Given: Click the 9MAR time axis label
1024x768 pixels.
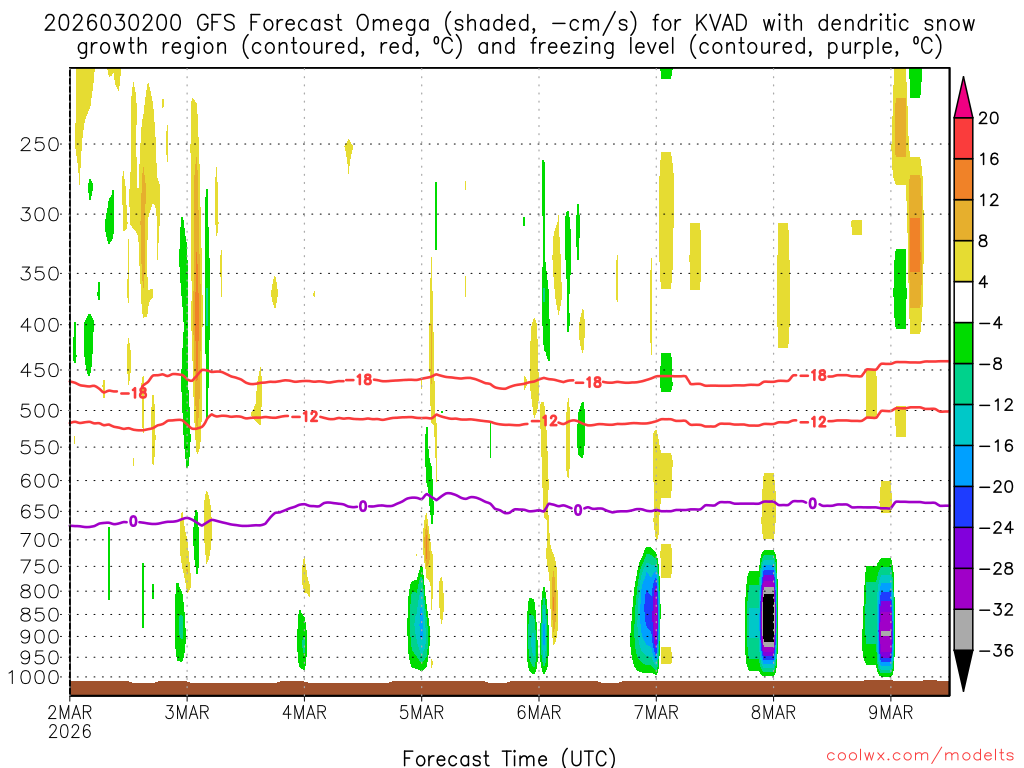Looking at the screenshot, I should [891, 712].
